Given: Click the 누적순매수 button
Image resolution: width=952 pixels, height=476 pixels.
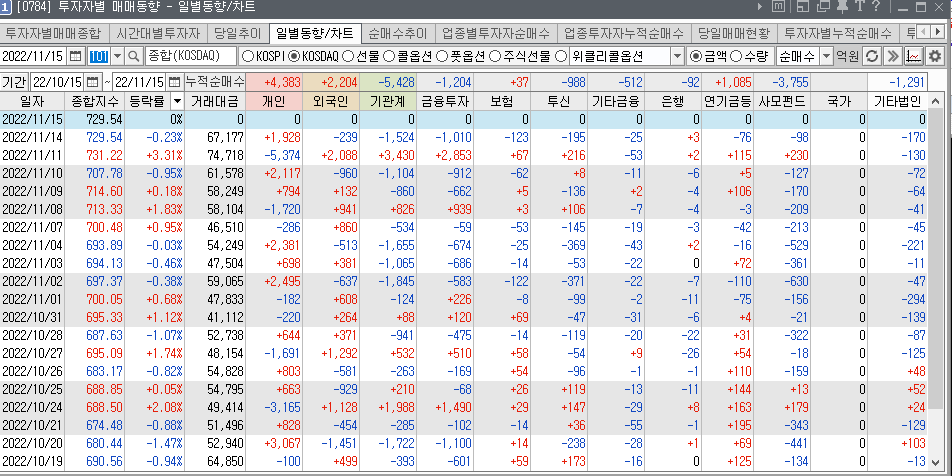Looking at the screenshot, I should tap(215, 80).
